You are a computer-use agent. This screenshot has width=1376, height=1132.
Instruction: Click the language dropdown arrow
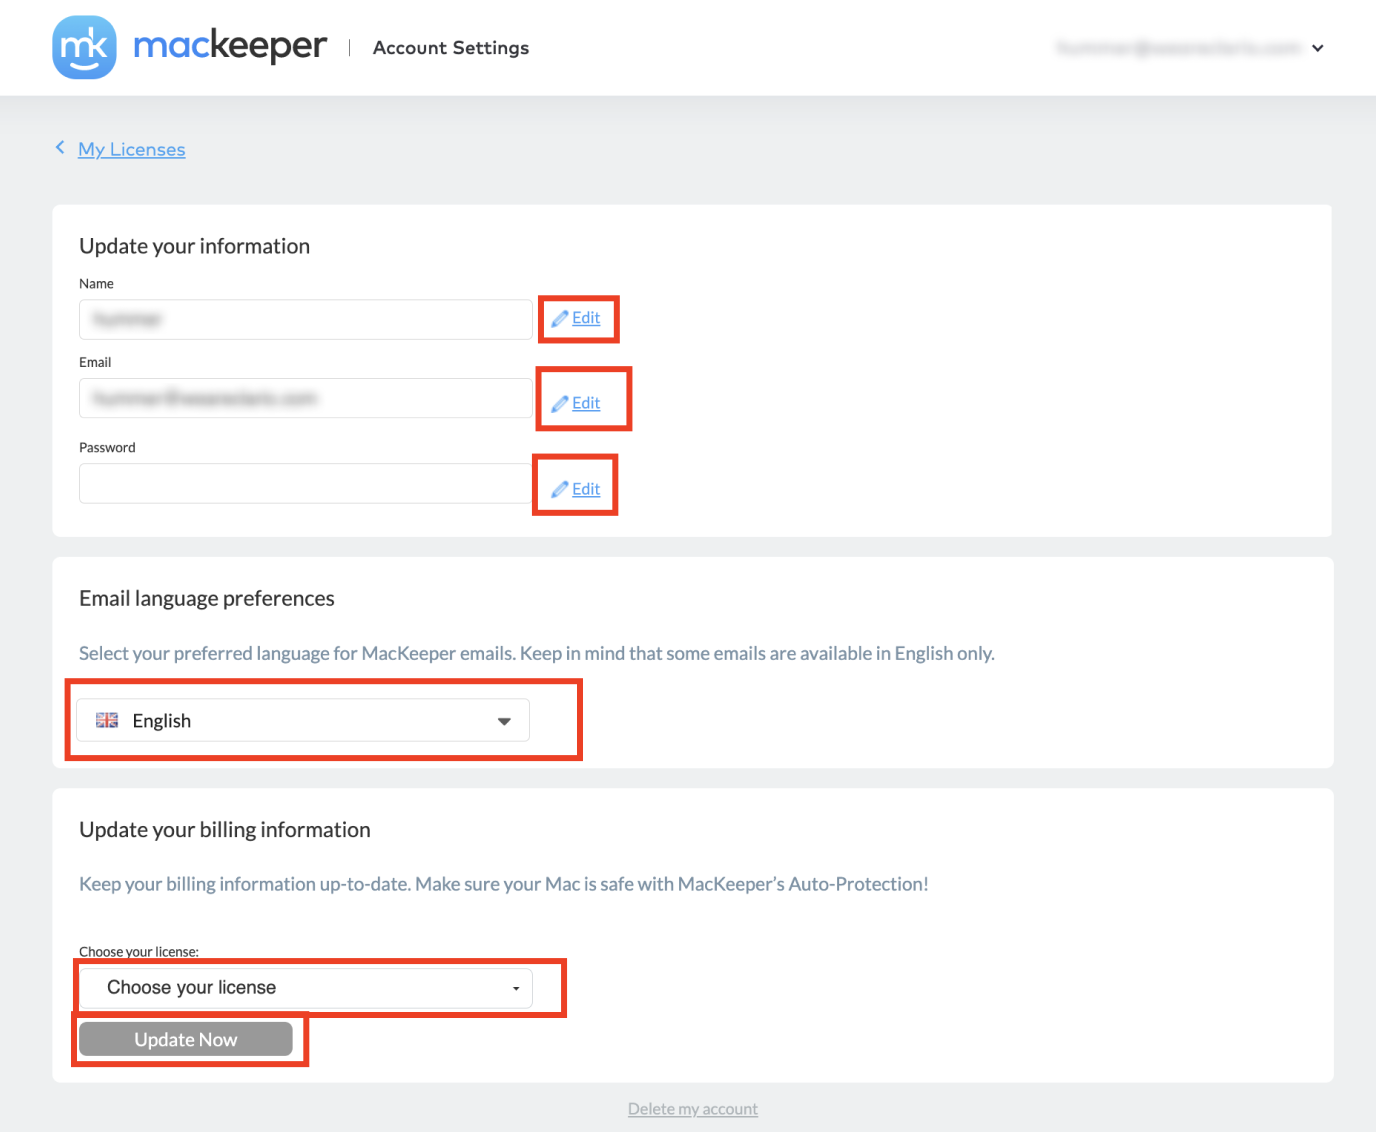click(x=504, y=721)
